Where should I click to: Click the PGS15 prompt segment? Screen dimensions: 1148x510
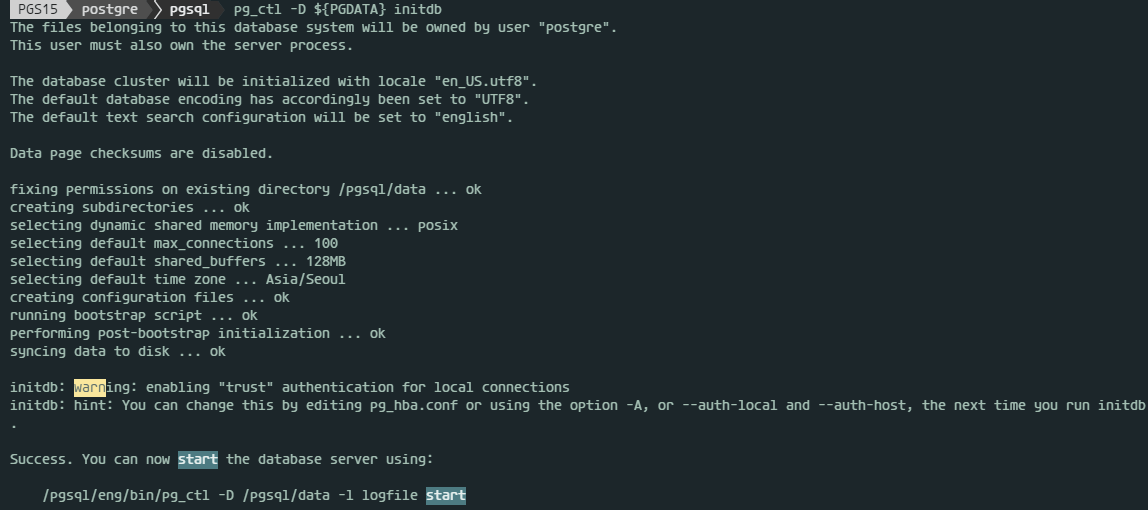click(38, 9)
